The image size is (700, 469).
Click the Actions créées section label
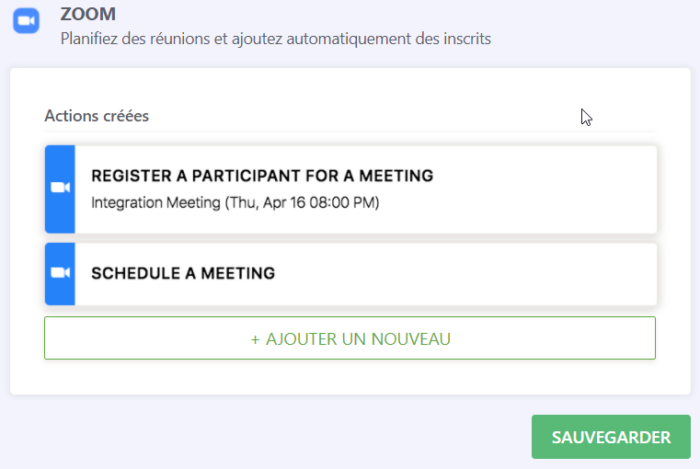click(96, 115)
